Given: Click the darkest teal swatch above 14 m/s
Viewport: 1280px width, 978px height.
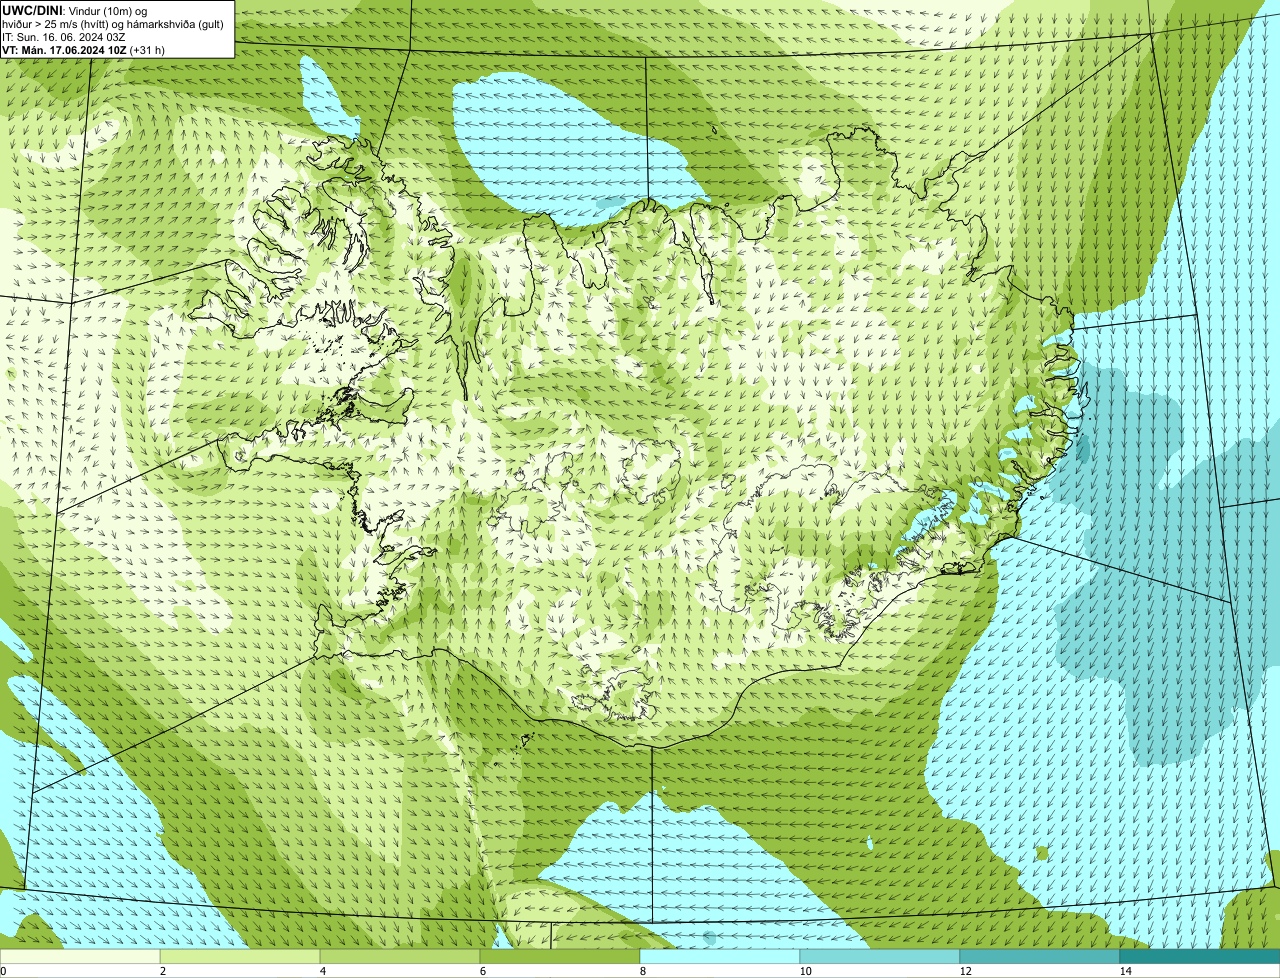Looking at the screenshot, I should [x=1200, y=956].
